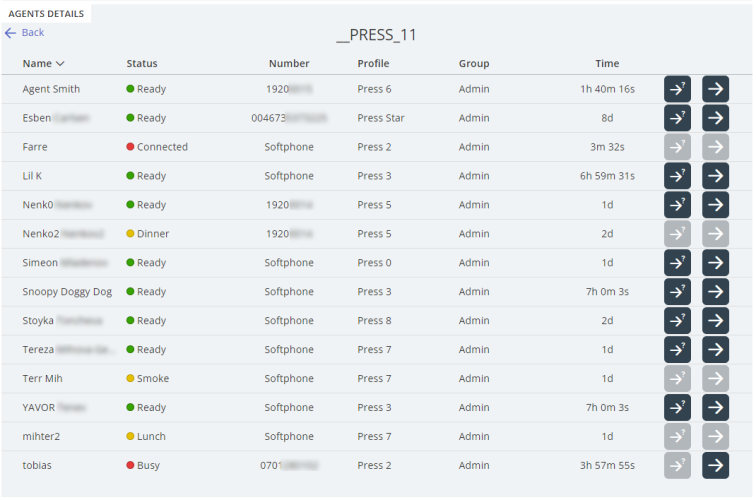Click the plain arrow button in Tereza's row

(715, 350)
